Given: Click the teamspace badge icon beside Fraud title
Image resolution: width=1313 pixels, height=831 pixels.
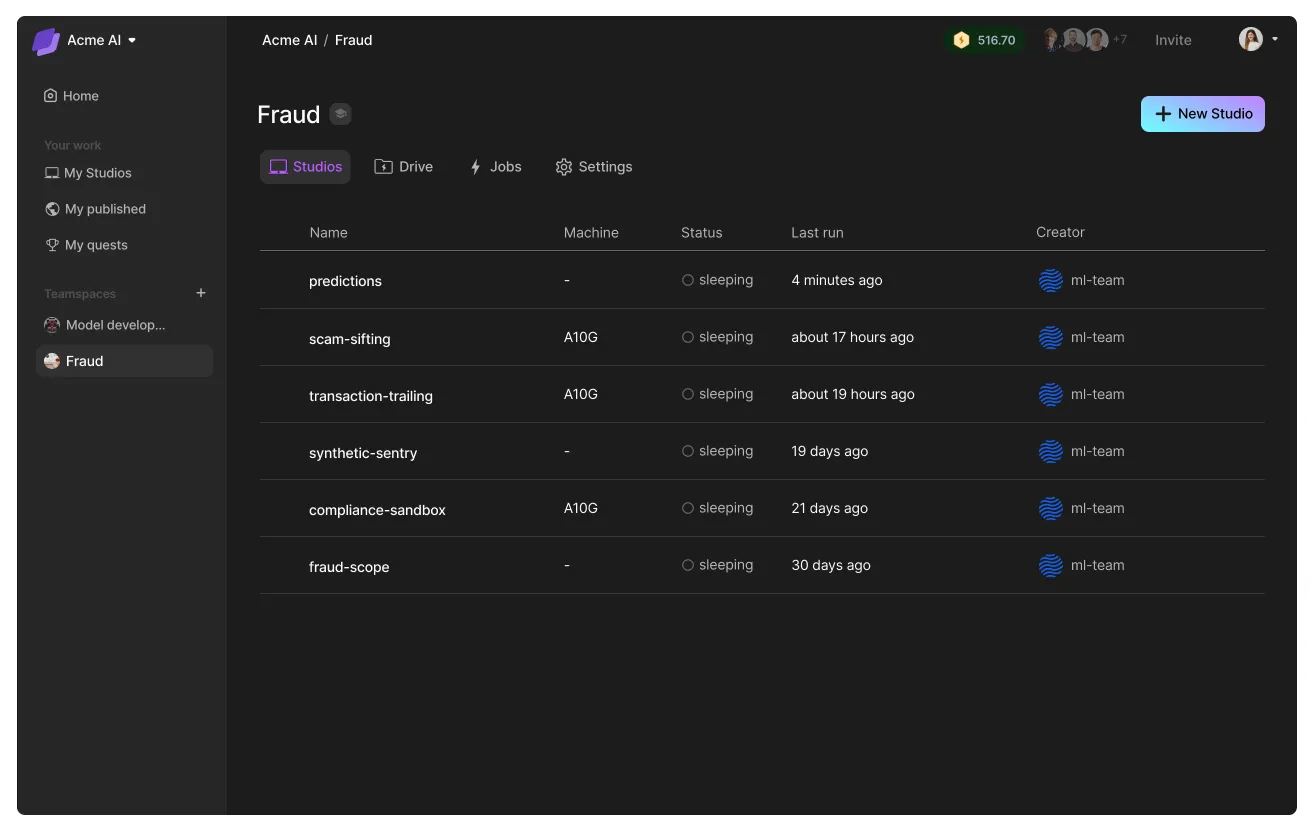Looking at the screenshot, I should pyautogui.click(x=341, y=114).
